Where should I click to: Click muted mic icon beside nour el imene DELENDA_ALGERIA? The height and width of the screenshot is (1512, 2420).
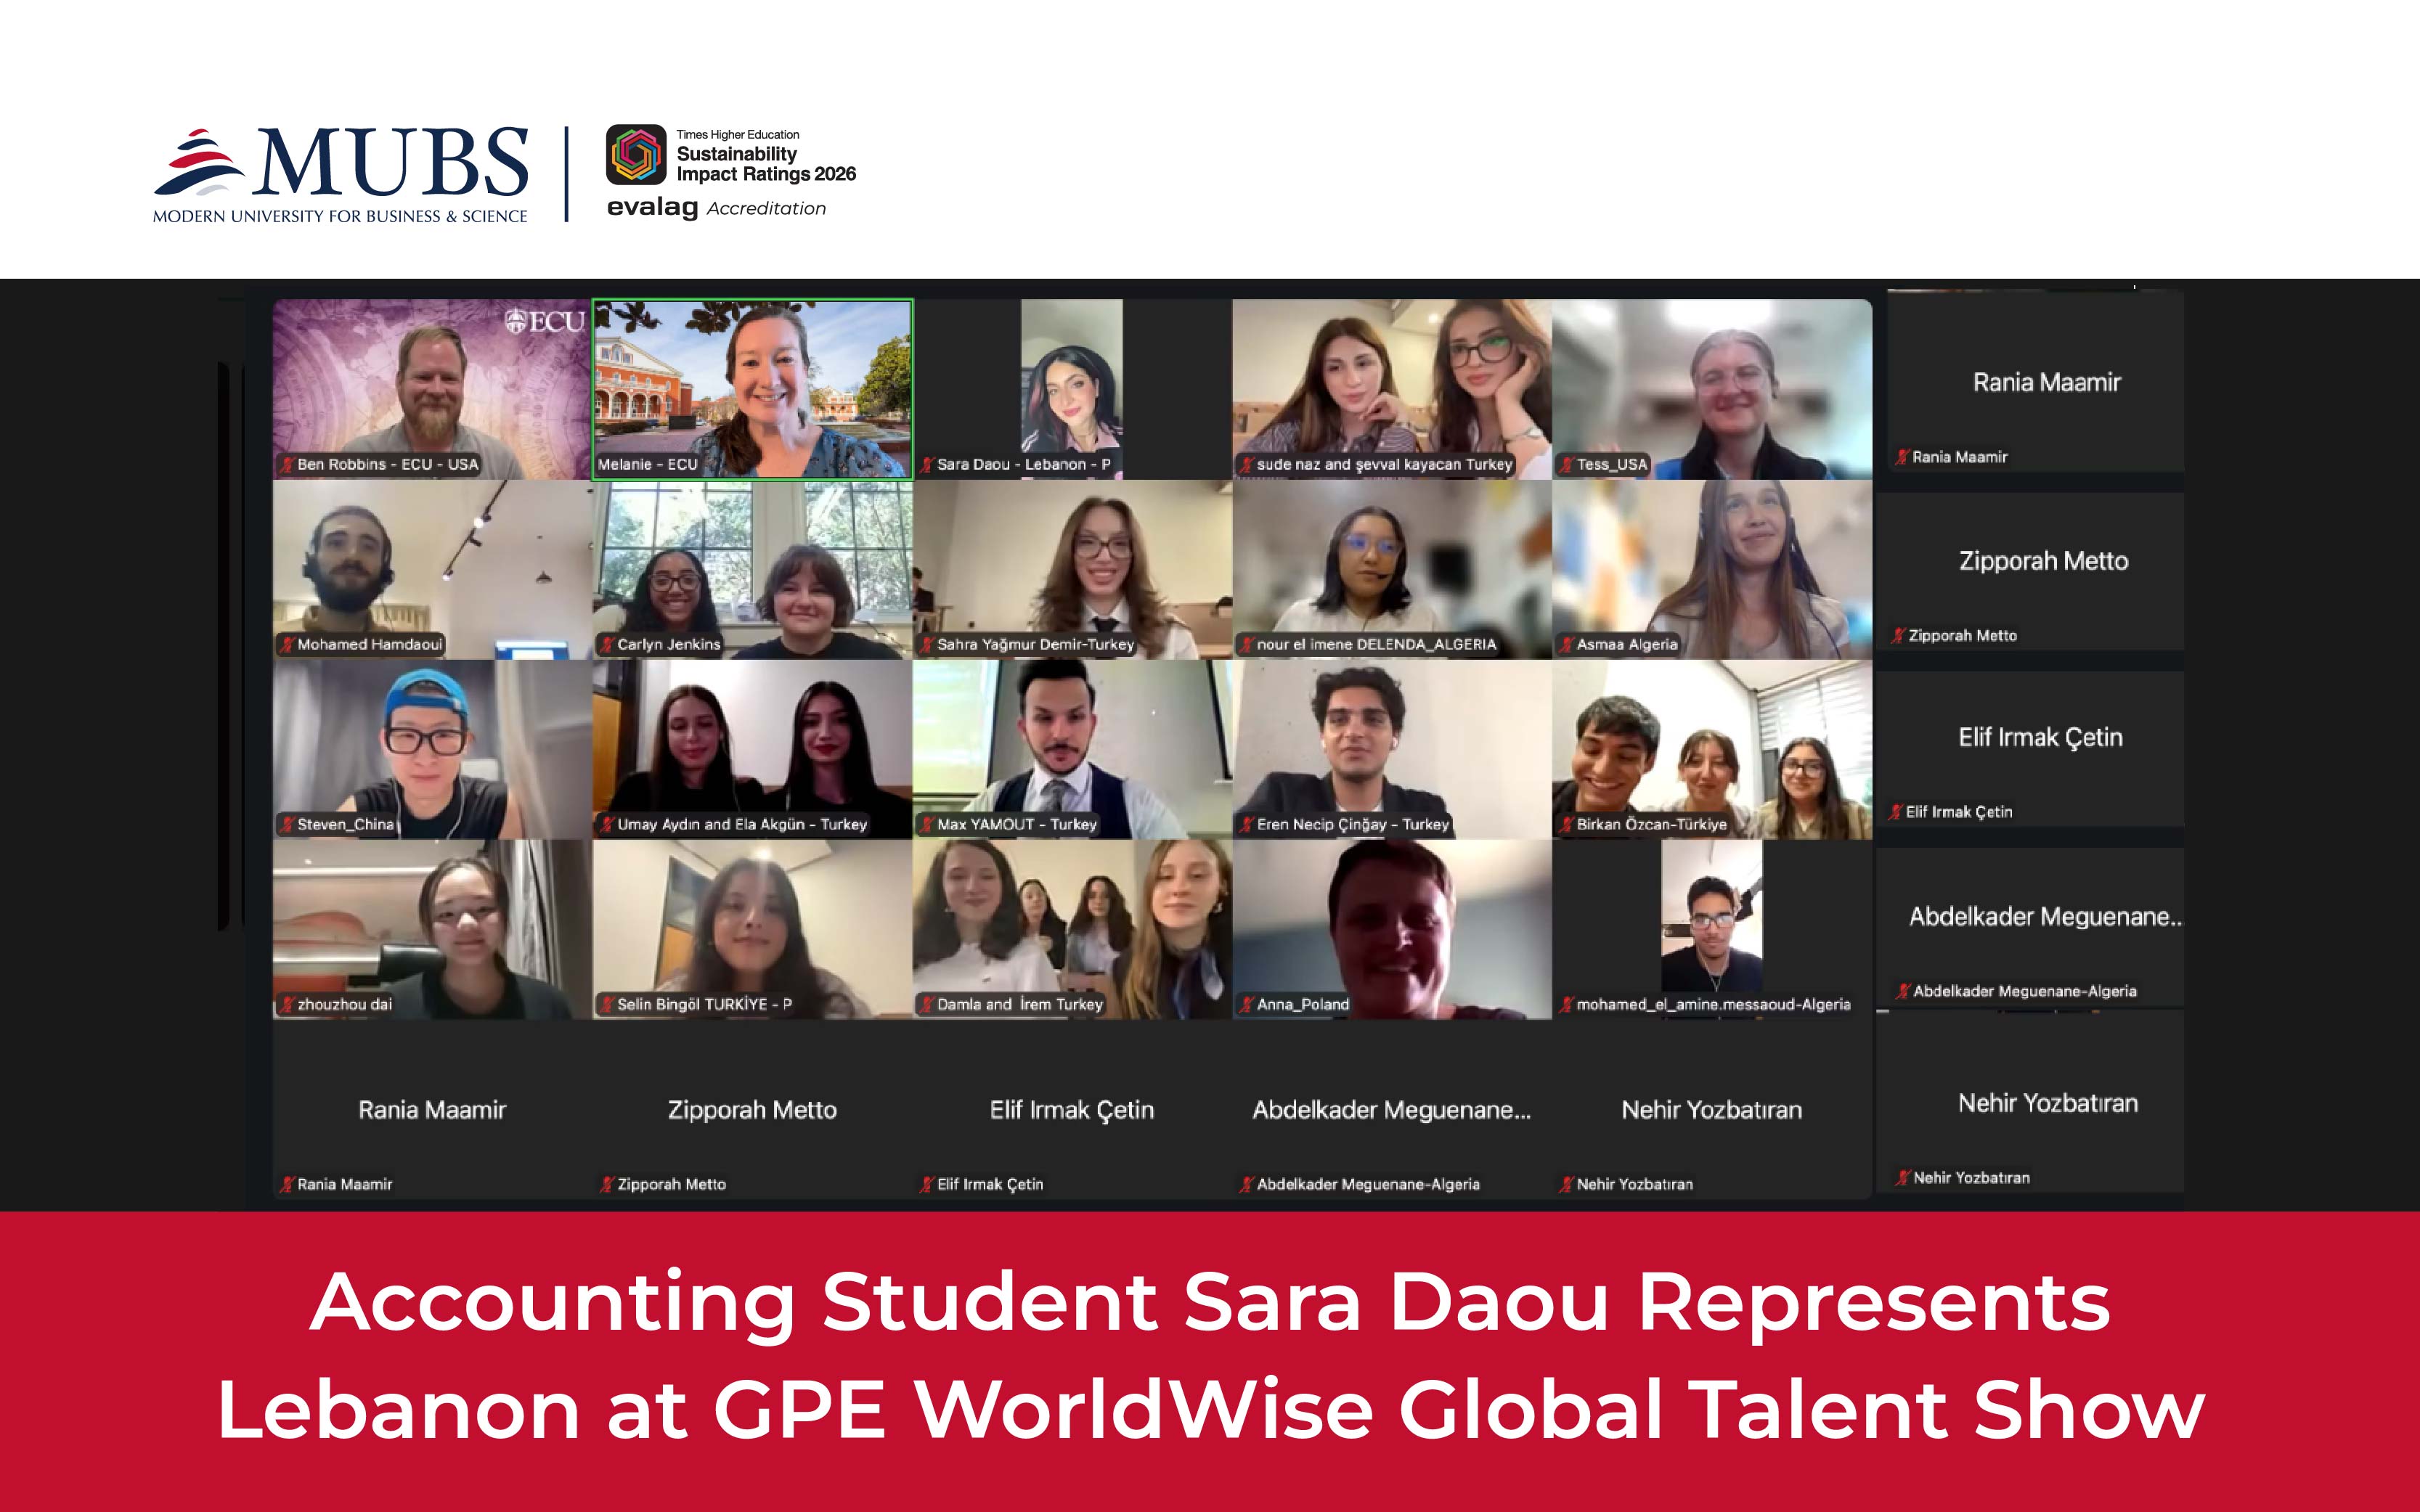tap(1247, 644)
